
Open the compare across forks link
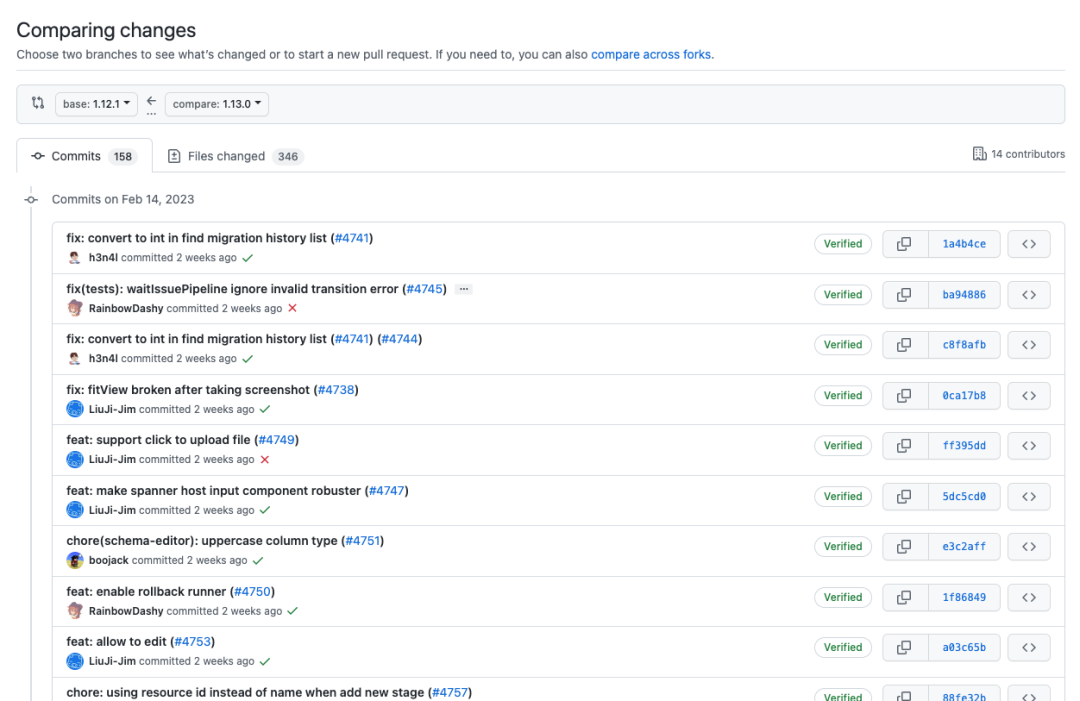pos(651,54)
